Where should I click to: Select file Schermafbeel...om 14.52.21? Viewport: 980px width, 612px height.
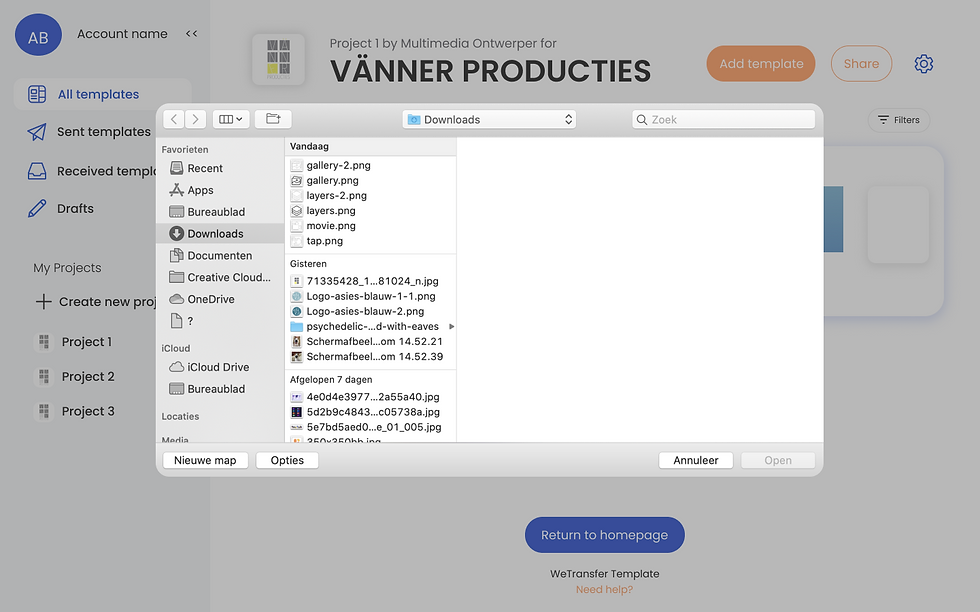click(x=371, y=341)
